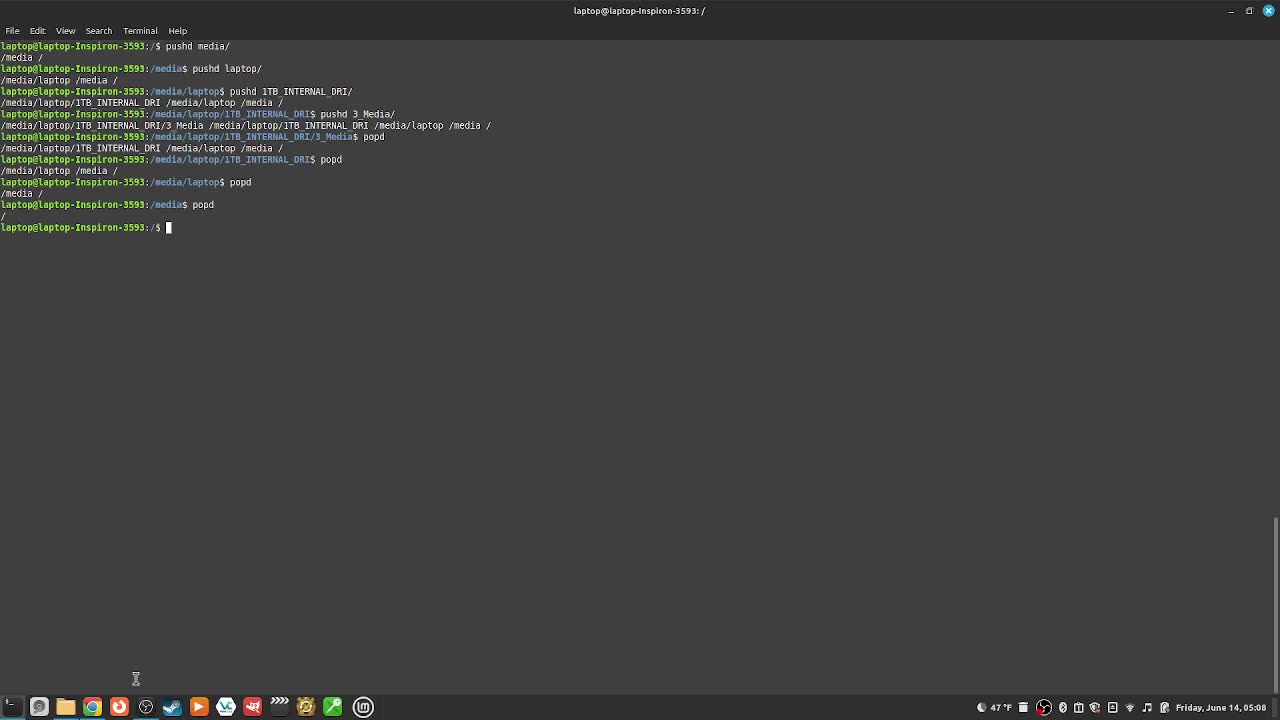
Task: Open the Wi-Fi network tray icon
Action: [x=1130, y=707]
